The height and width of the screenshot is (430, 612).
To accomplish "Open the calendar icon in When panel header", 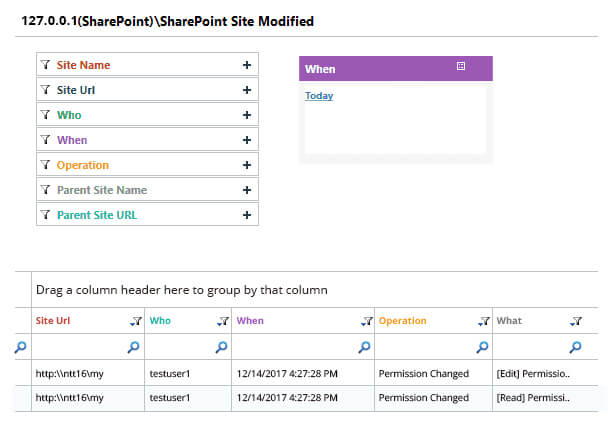I will [461, 66].
